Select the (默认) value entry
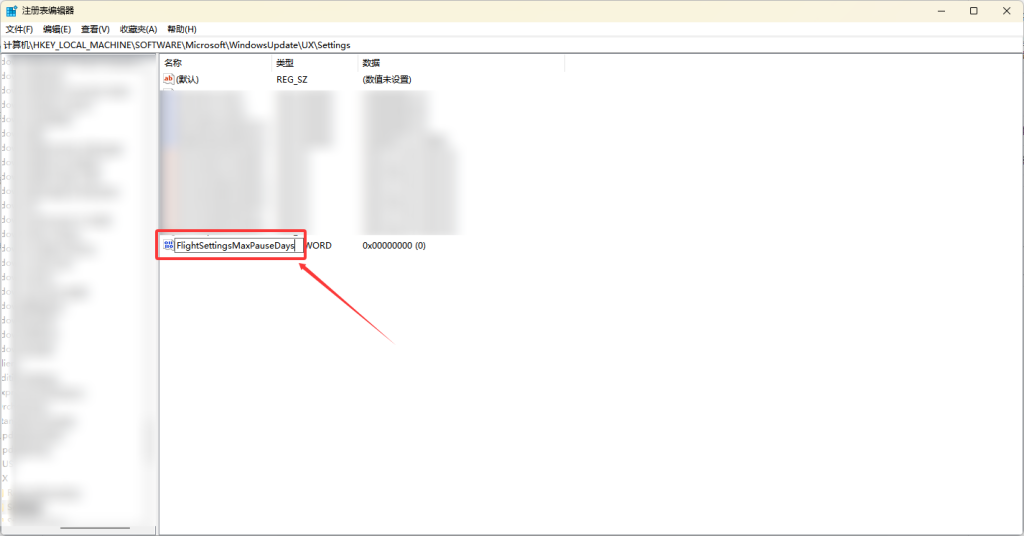This screenshot has height=536, width=1024. pyautogui.click(x=188, y=79)
